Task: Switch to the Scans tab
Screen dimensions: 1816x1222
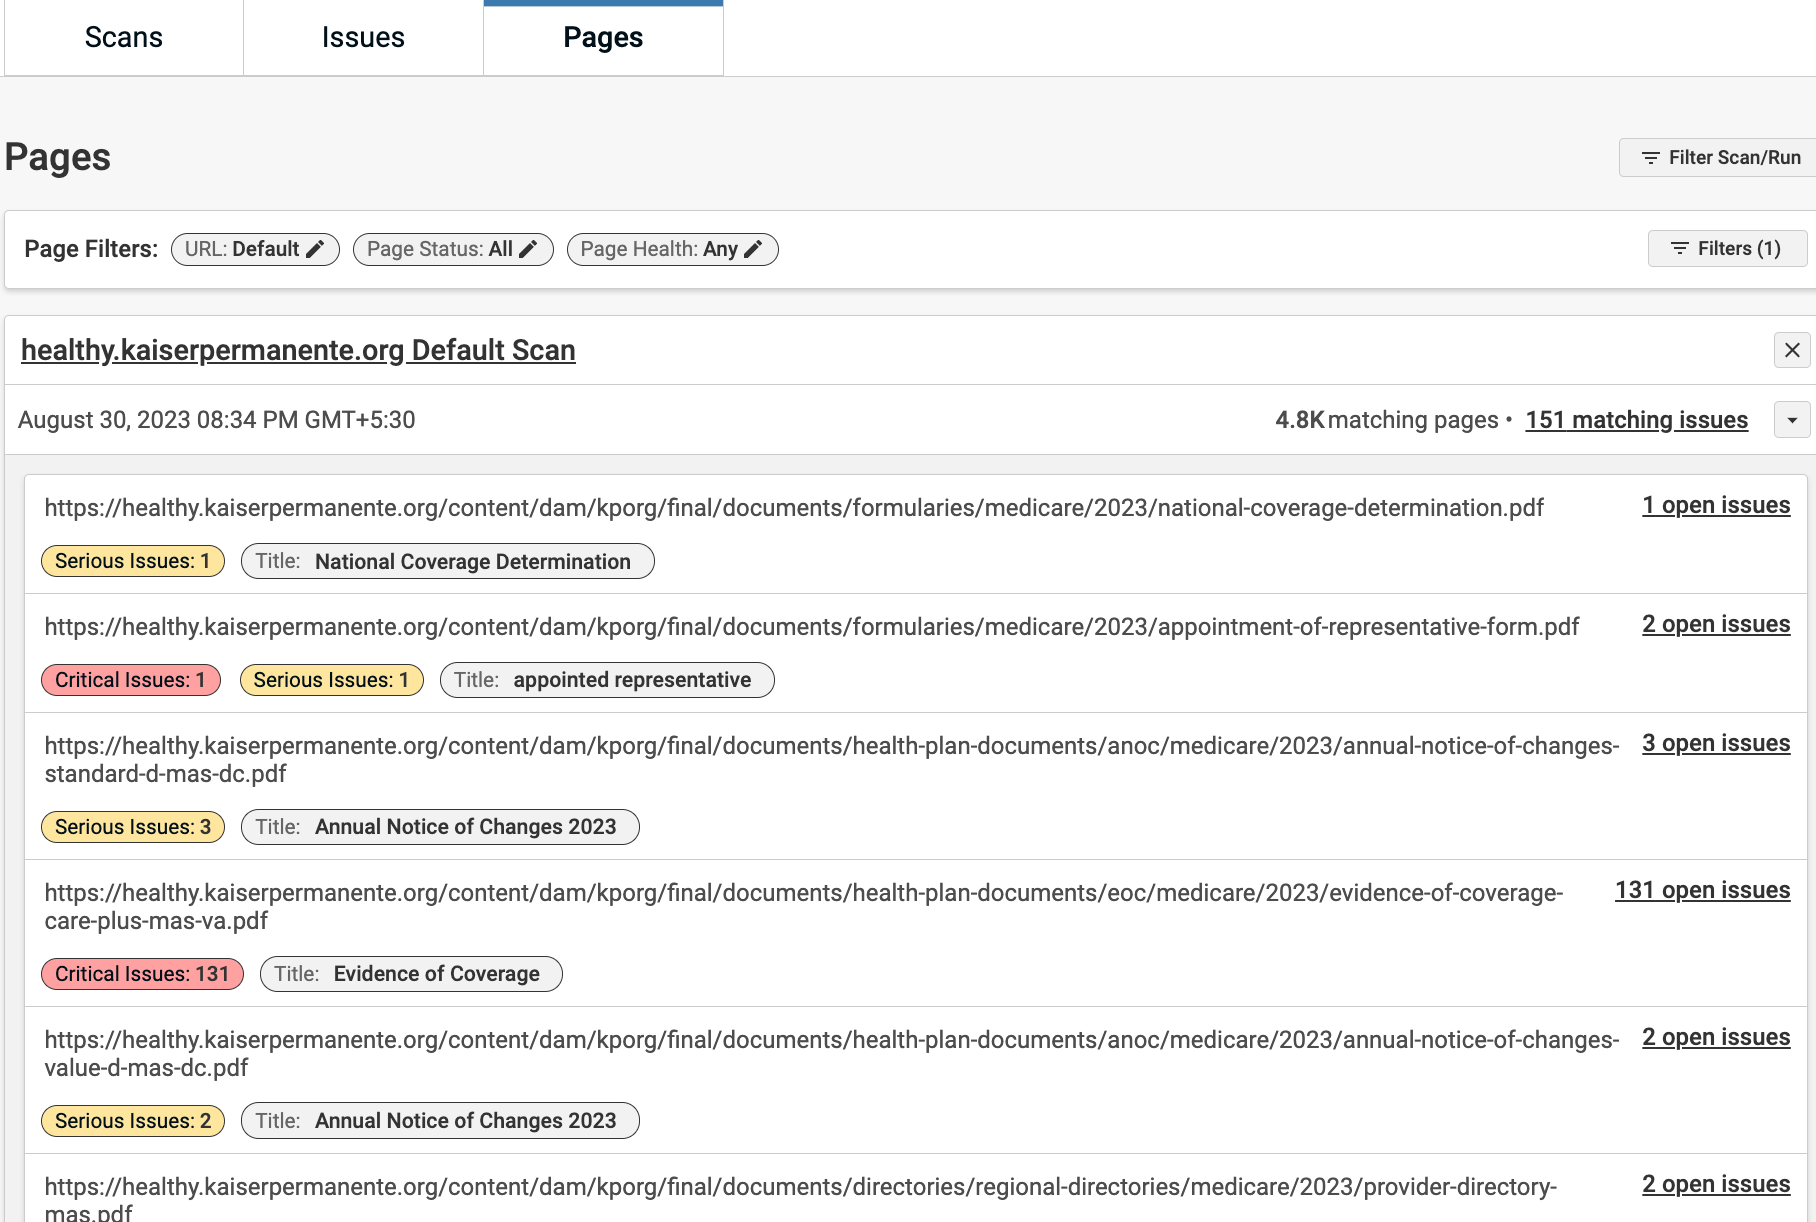Action: [x=123, y=38]
